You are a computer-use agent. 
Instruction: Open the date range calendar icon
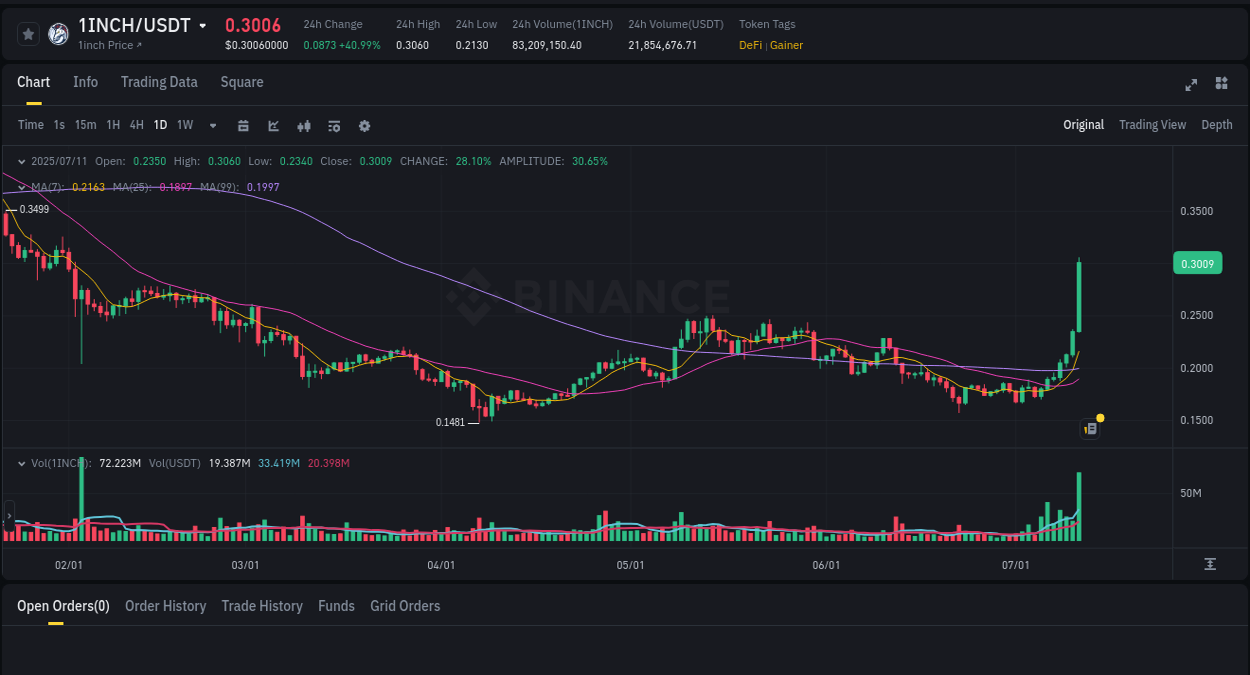point(243,125)
